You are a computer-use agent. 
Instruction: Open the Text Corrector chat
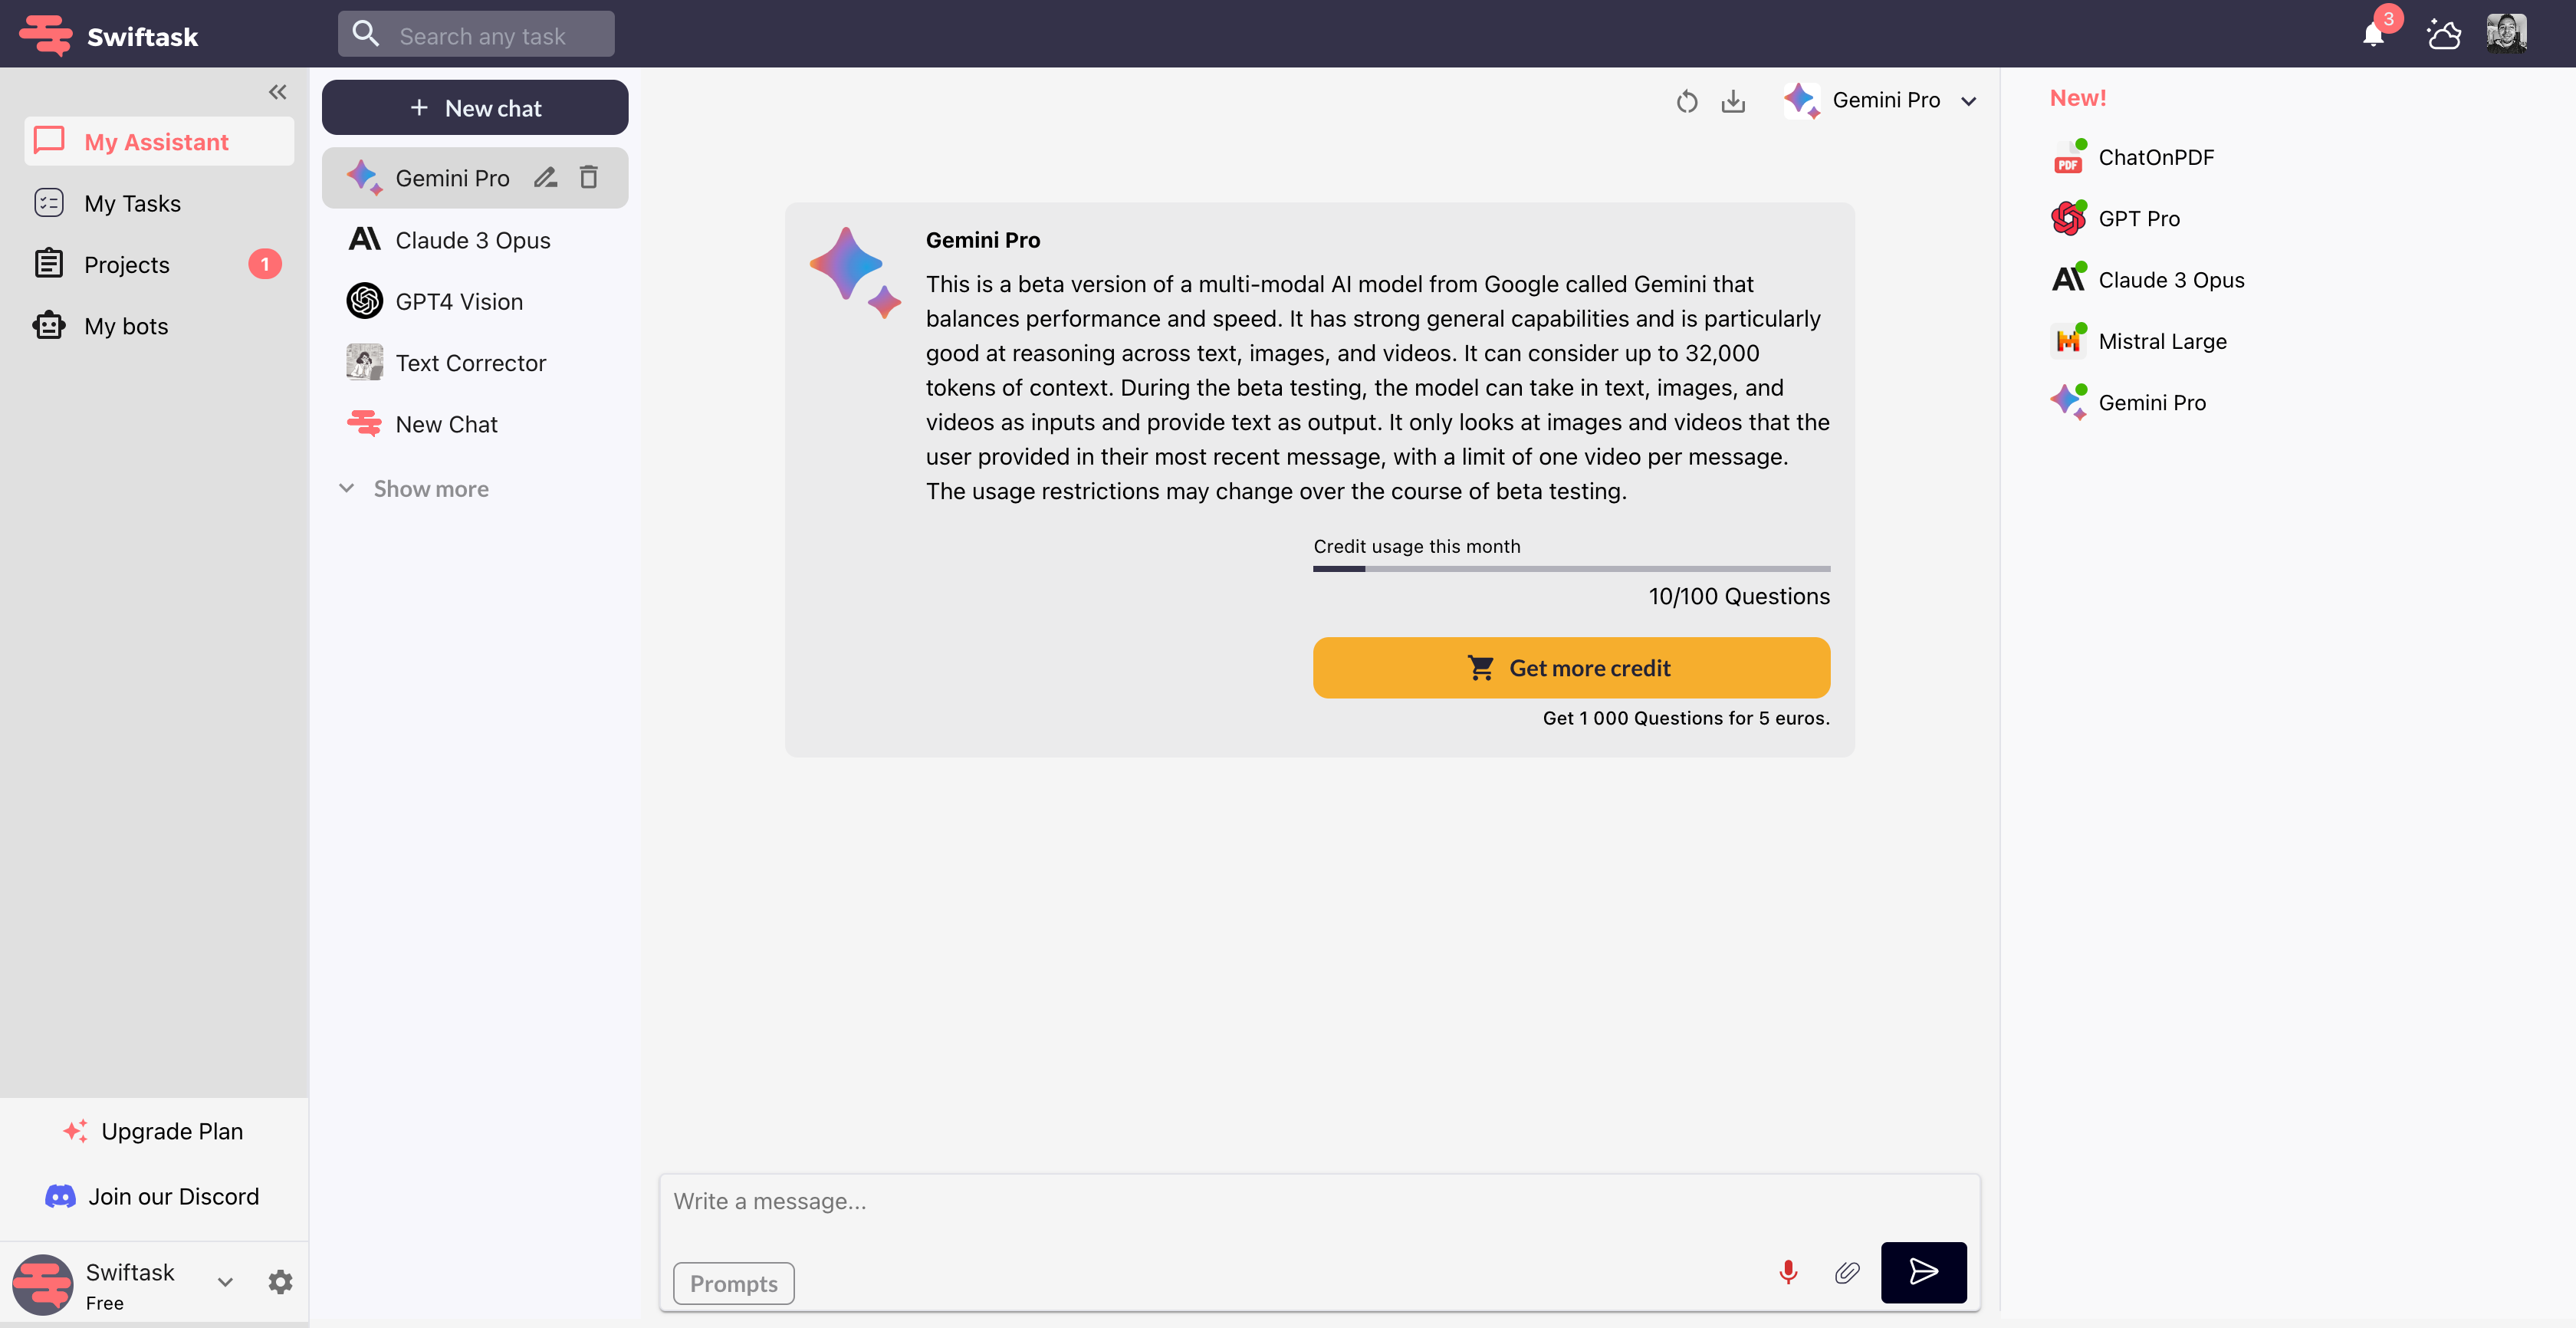(x=470, y=362)
